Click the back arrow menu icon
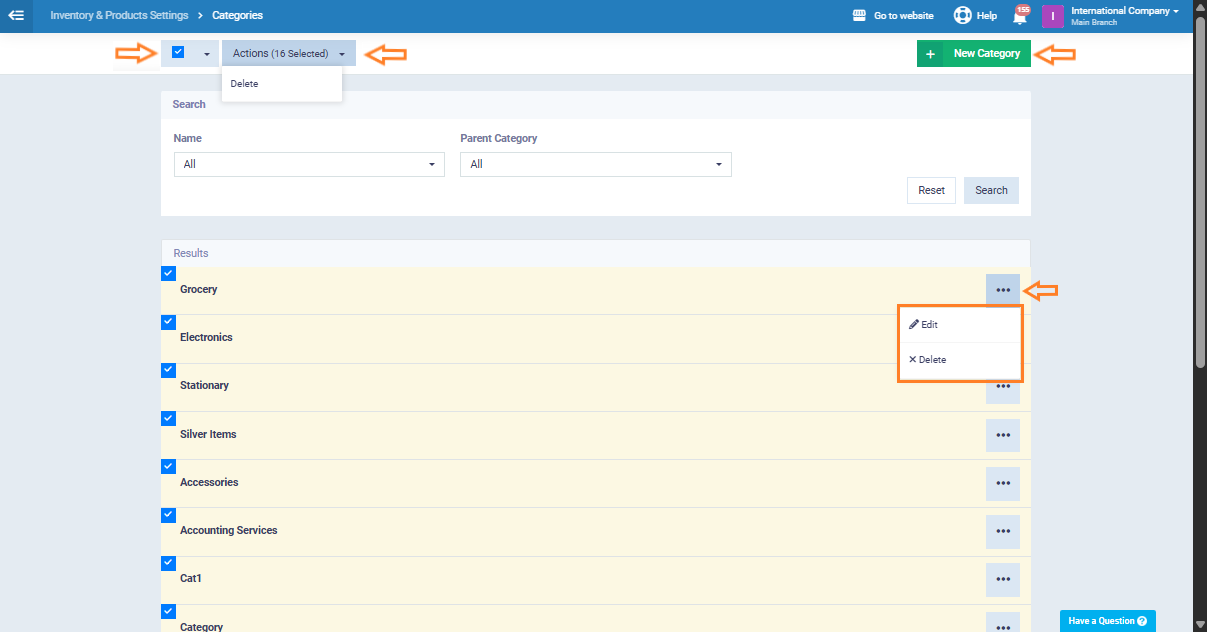 coord(16,16)
